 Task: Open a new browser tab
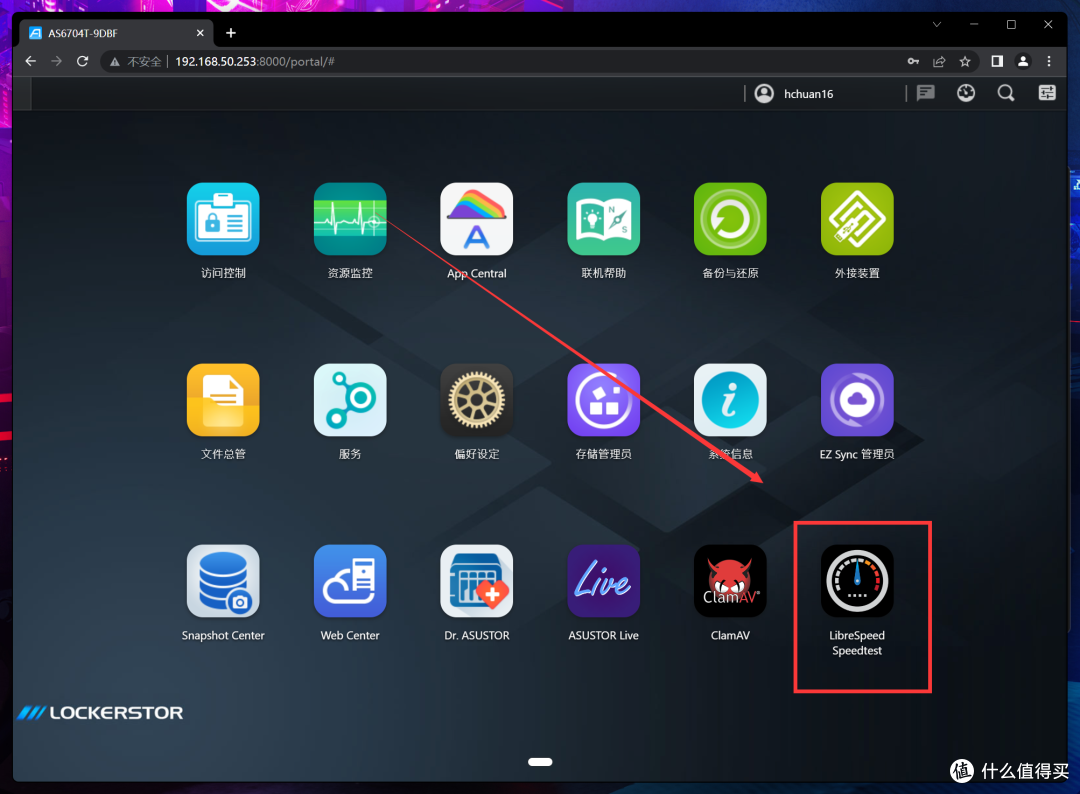click(231, 33)
